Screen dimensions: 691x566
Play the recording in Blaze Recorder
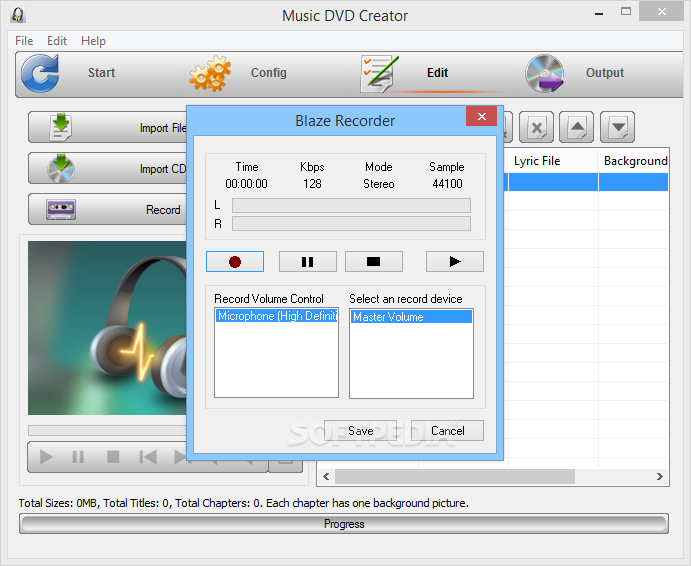click(x=455, y=262)
